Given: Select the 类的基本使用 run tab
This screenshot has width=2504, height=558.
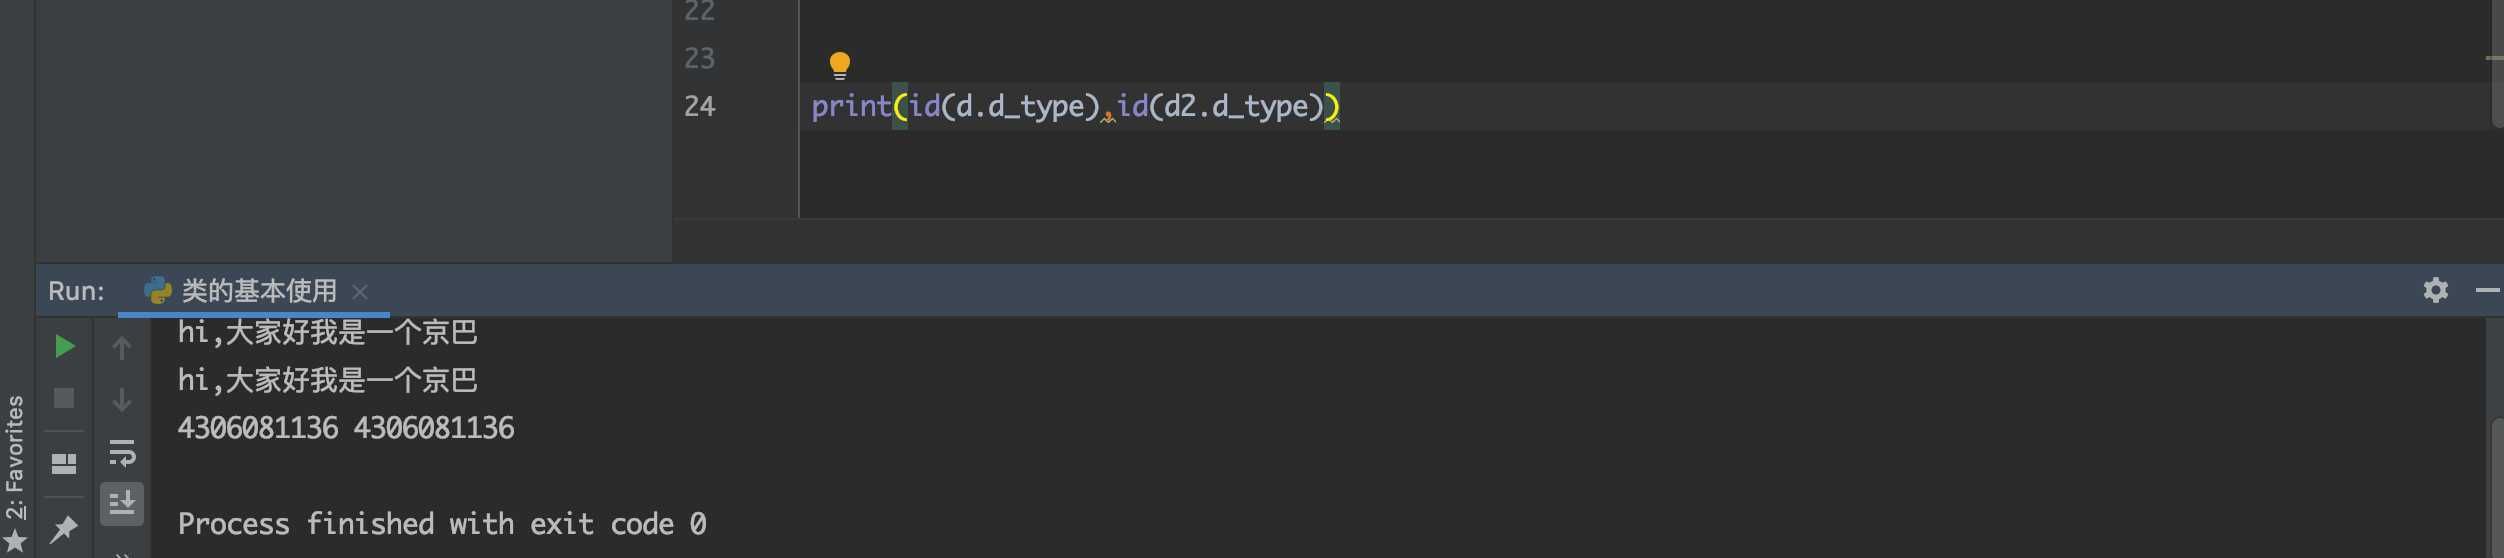Looking at the screenshot, I should pos(240,291).
